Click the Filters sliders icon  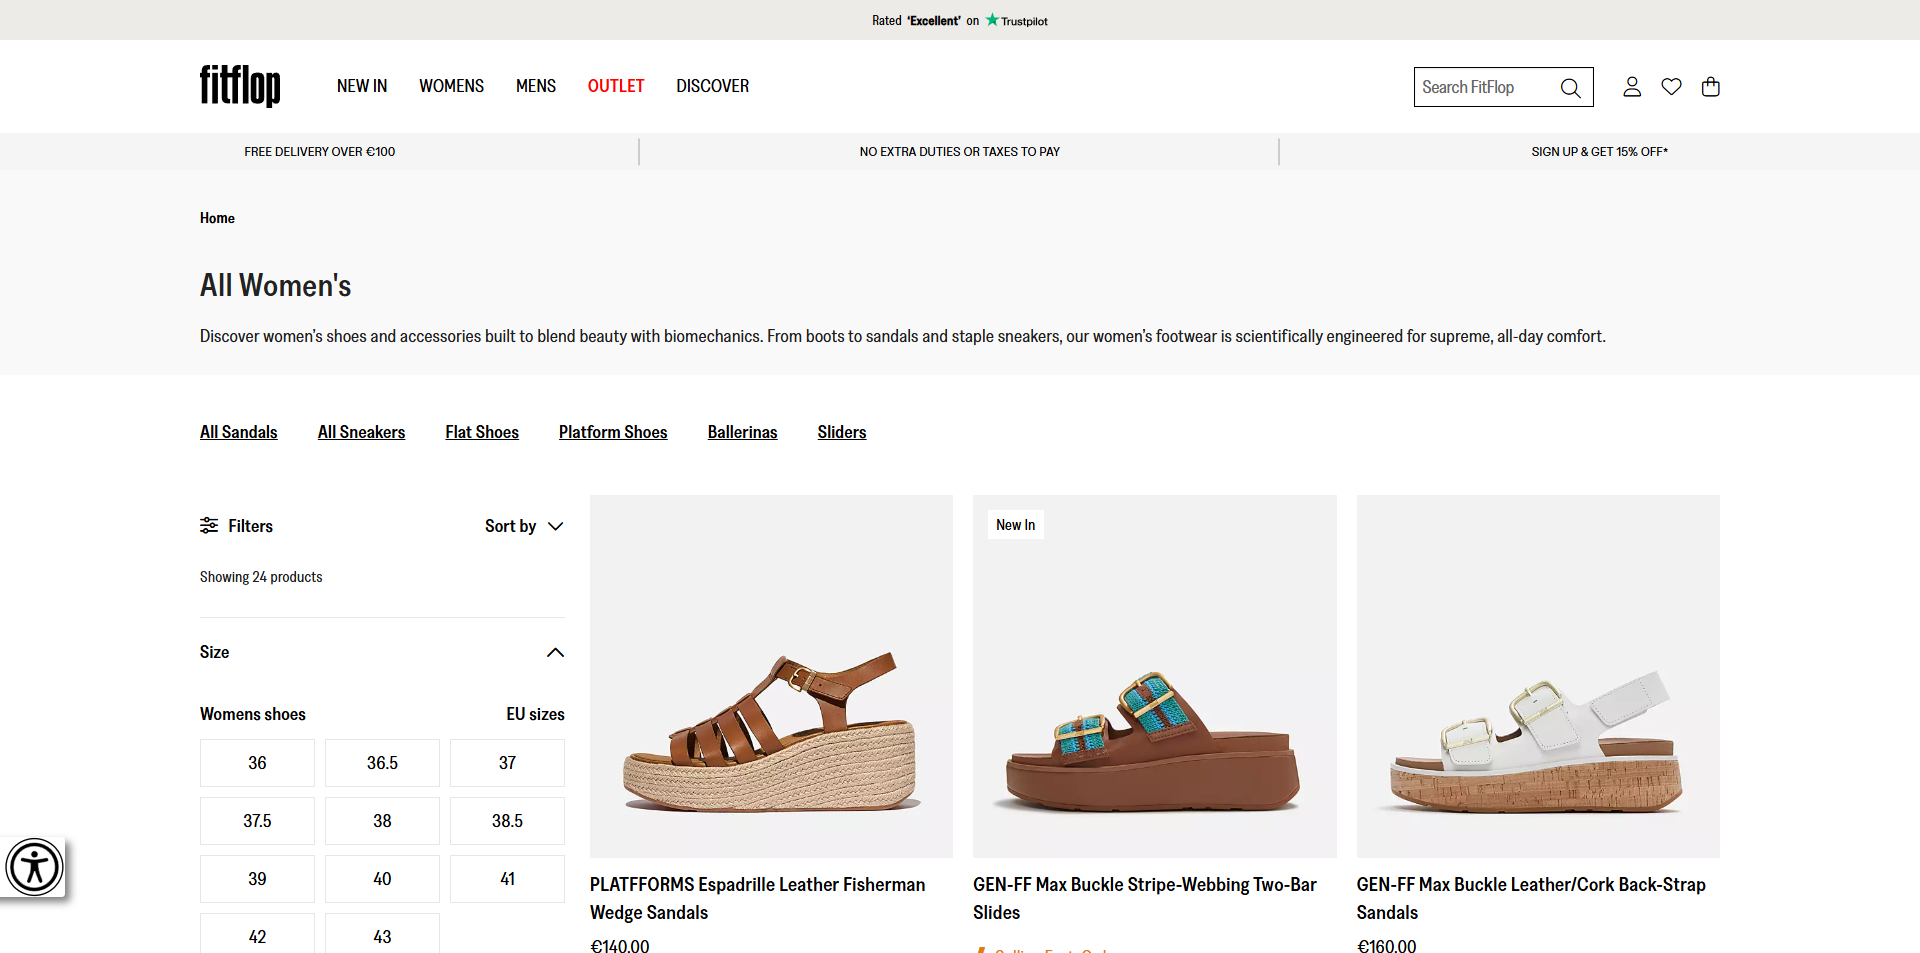[x=209, y=525]
